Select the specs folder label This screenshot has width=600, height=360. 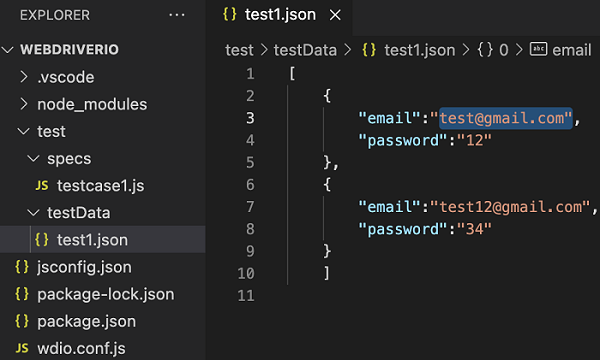[x=69, y=159]
